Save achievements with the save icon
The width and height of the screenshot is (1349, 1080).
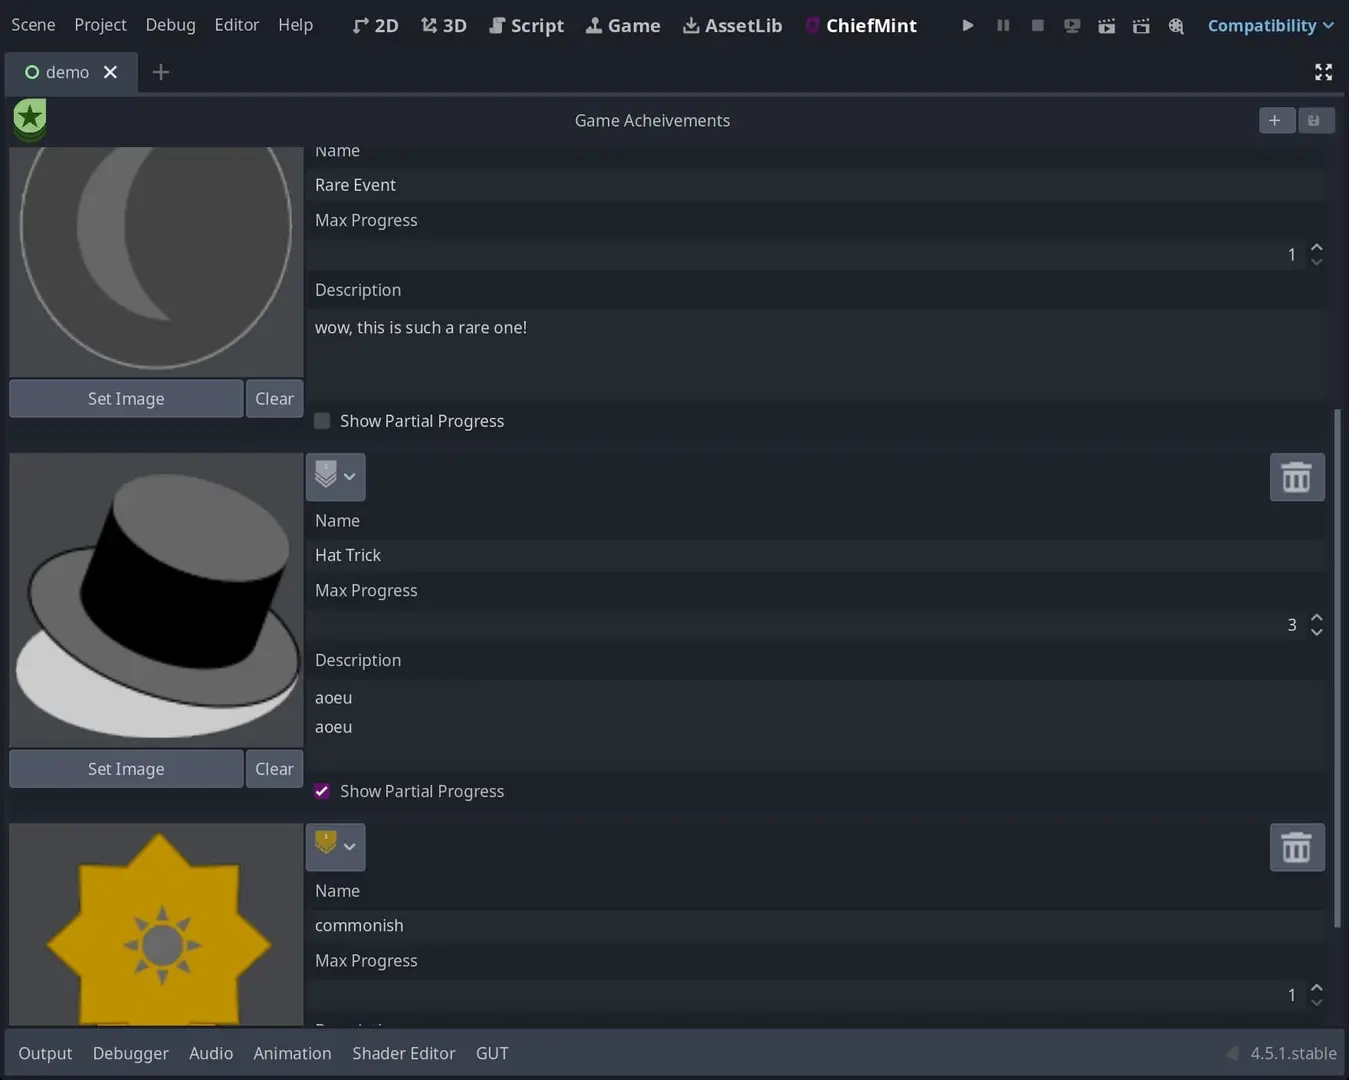click(x=1315, y=120)
